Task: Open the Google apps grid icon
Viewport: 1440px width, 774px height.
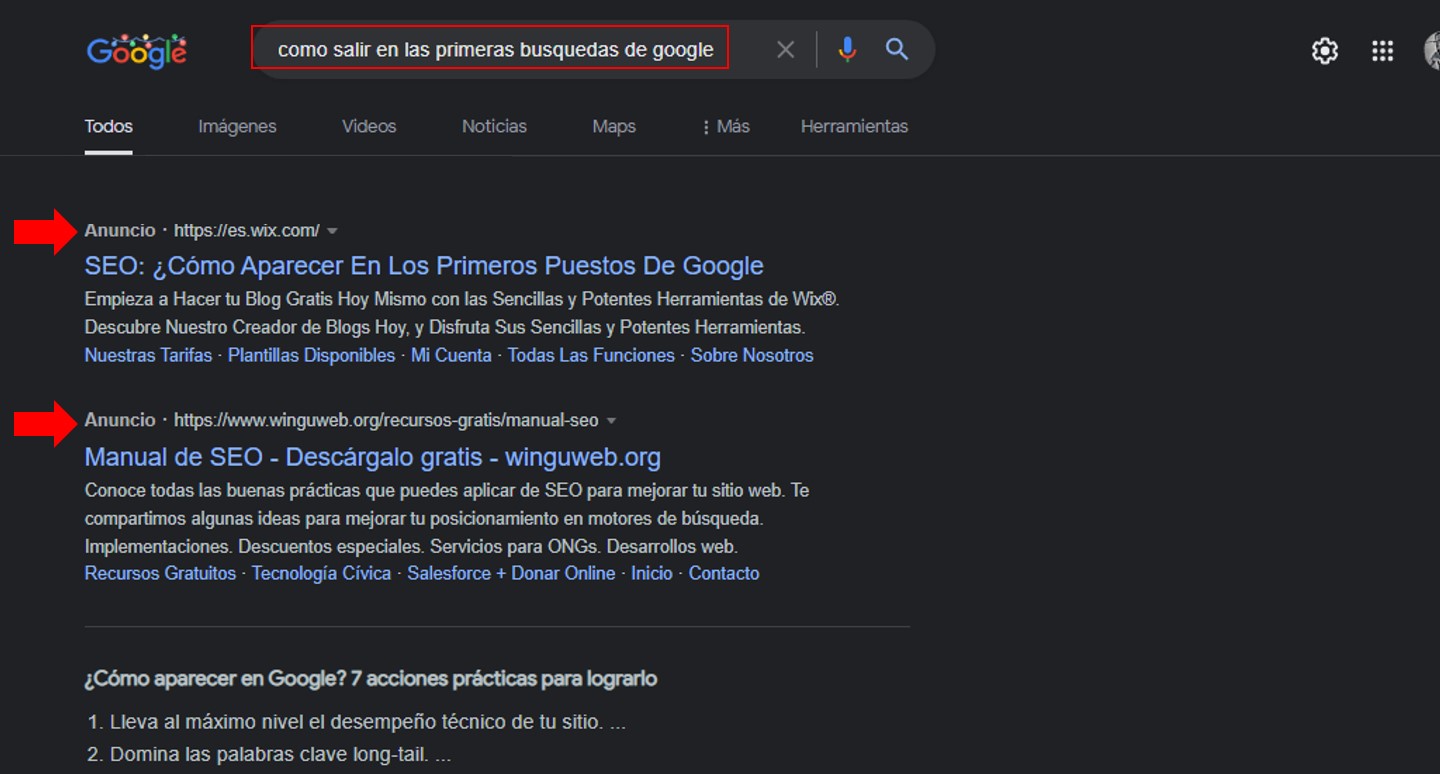Action: click(1383, 50)
